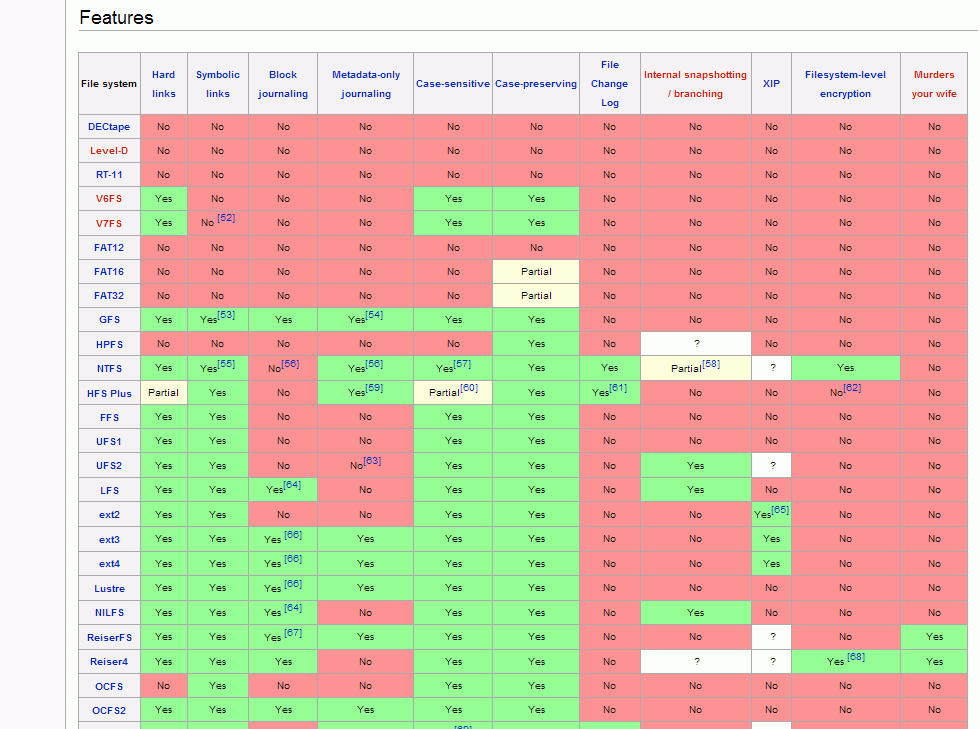
Task: Open the RT-11 article link
Action: [x=109, y=175]
